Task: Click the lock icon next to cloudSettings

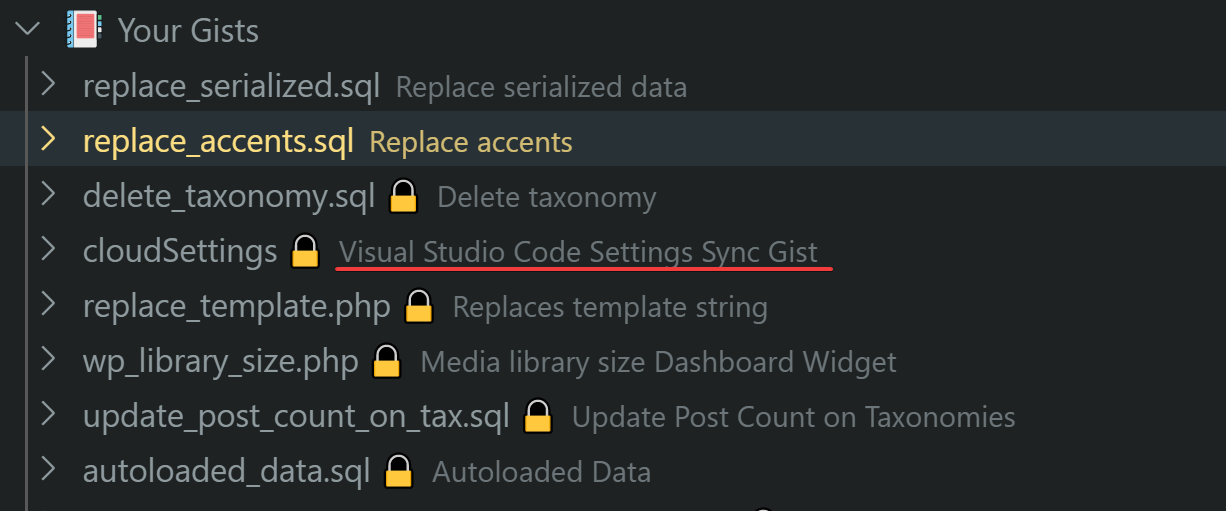Action: click(x=305, y=251)
